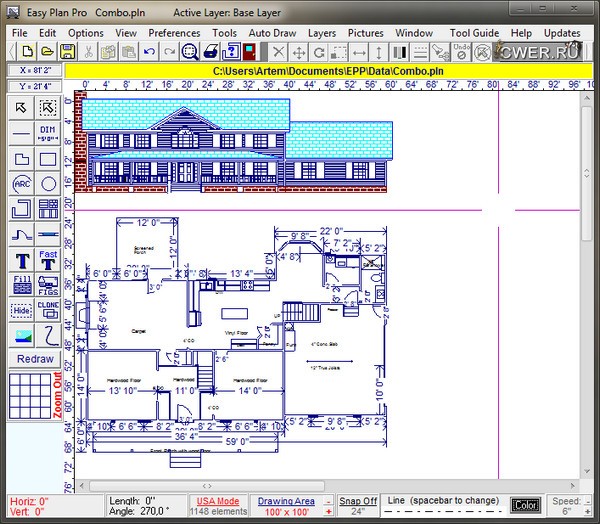
Task: Open the Preferences menu
Action: 174,33
